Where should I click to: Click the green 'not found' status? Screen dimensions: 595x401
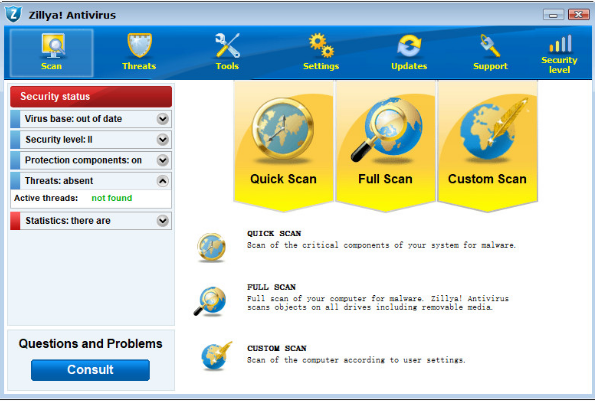[112, 198]
